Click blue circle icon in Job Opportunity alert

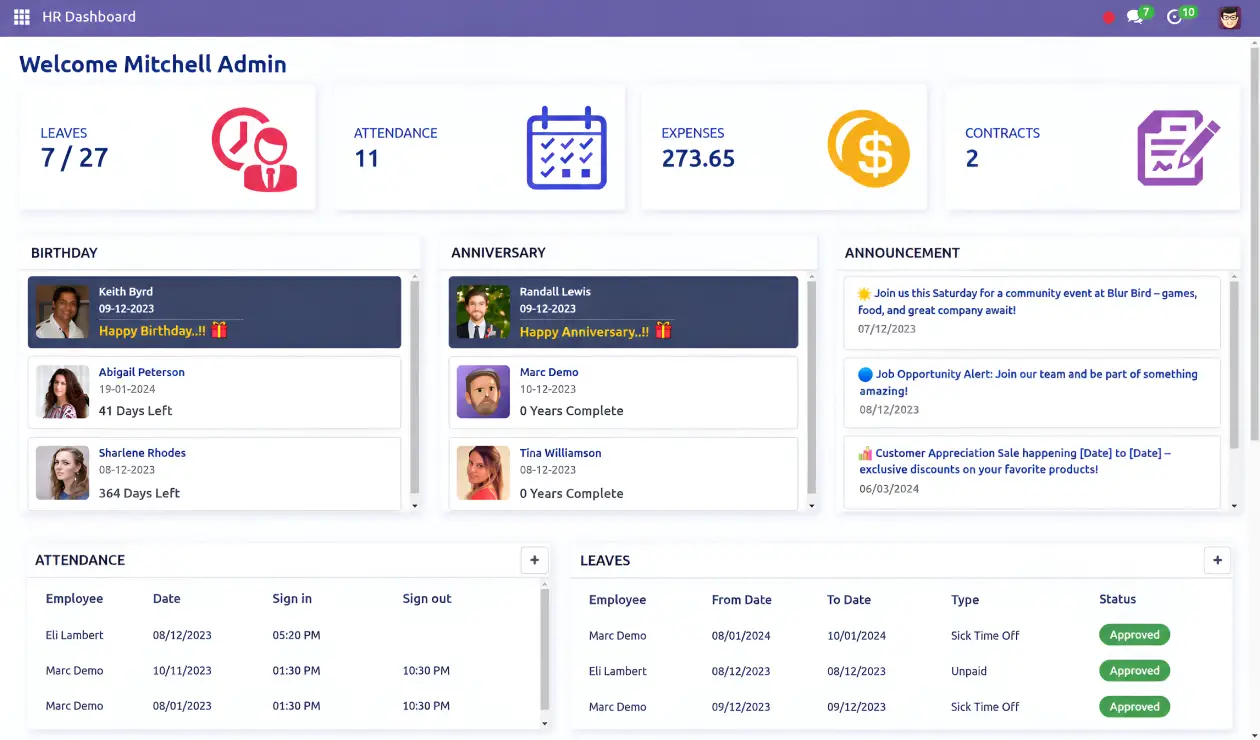(865, 374)
